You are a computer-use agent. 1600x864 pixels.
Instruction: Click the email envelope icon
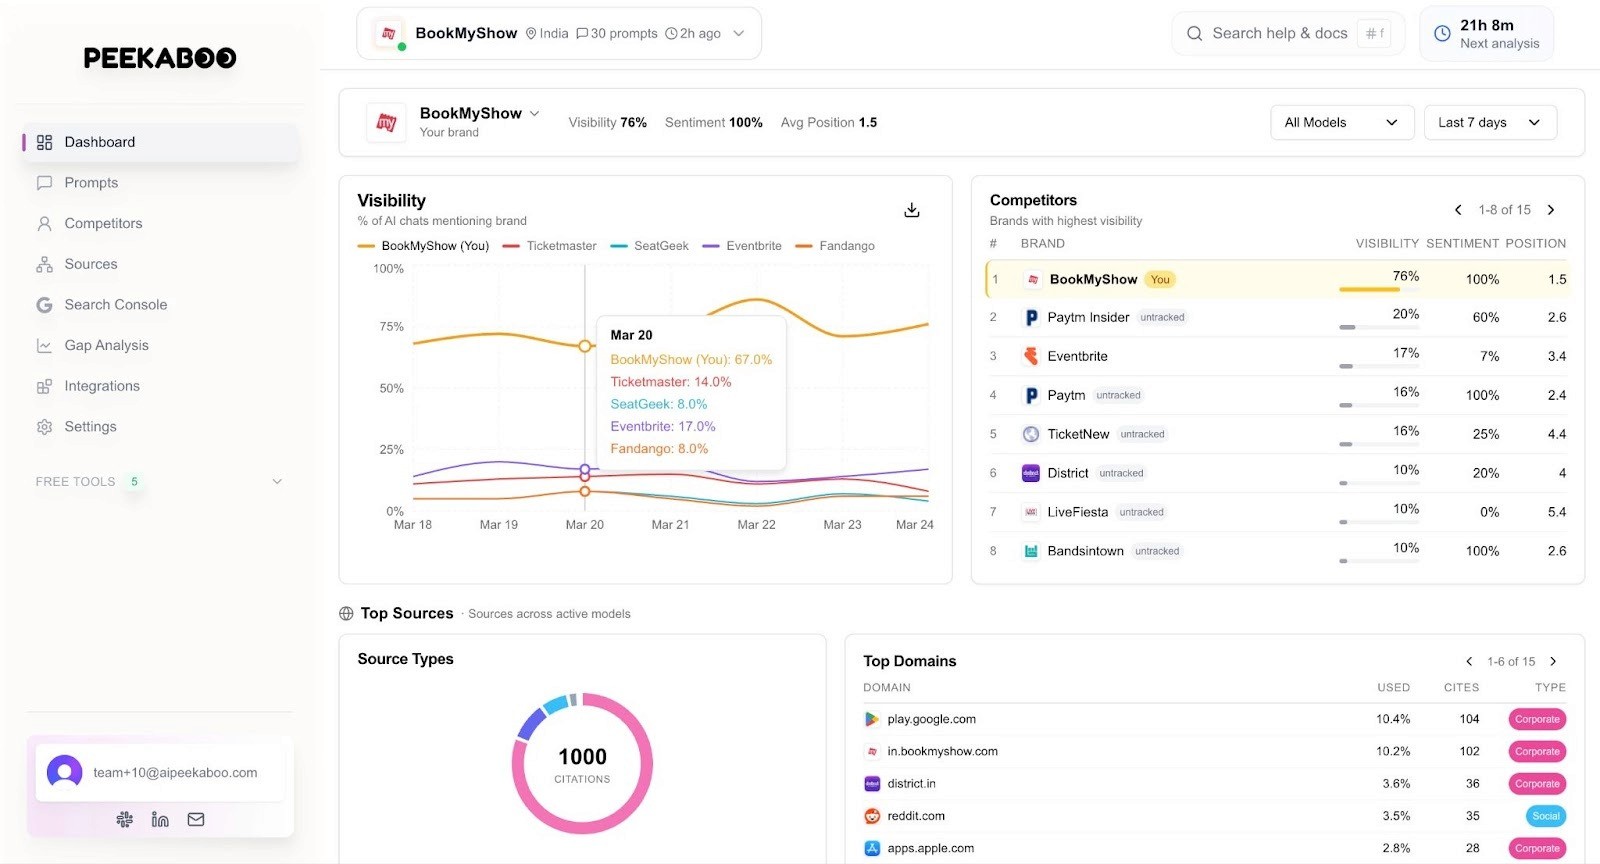(x=196, y=819)
